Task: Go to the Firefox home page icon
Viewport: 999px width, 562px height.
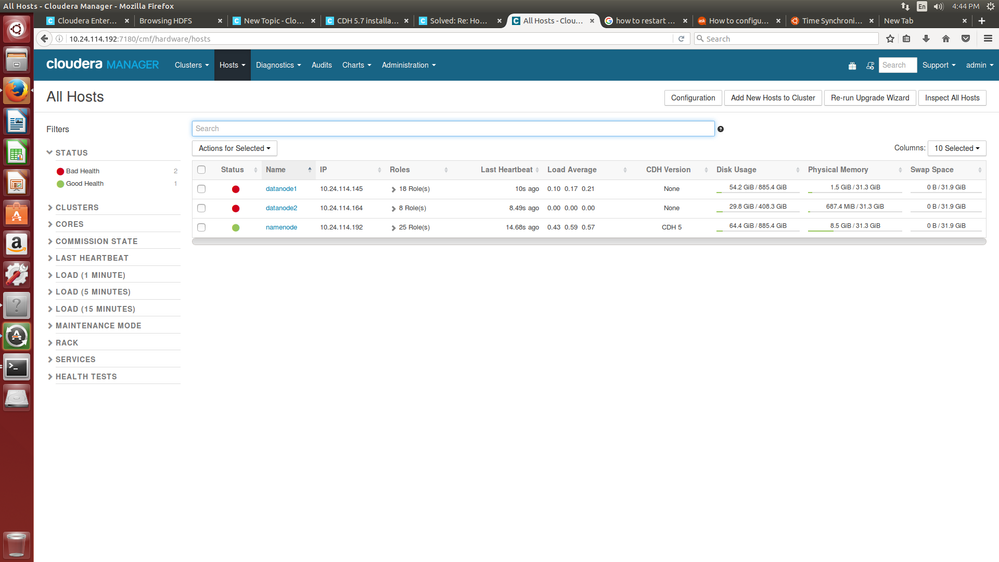Action: point(945,39)
